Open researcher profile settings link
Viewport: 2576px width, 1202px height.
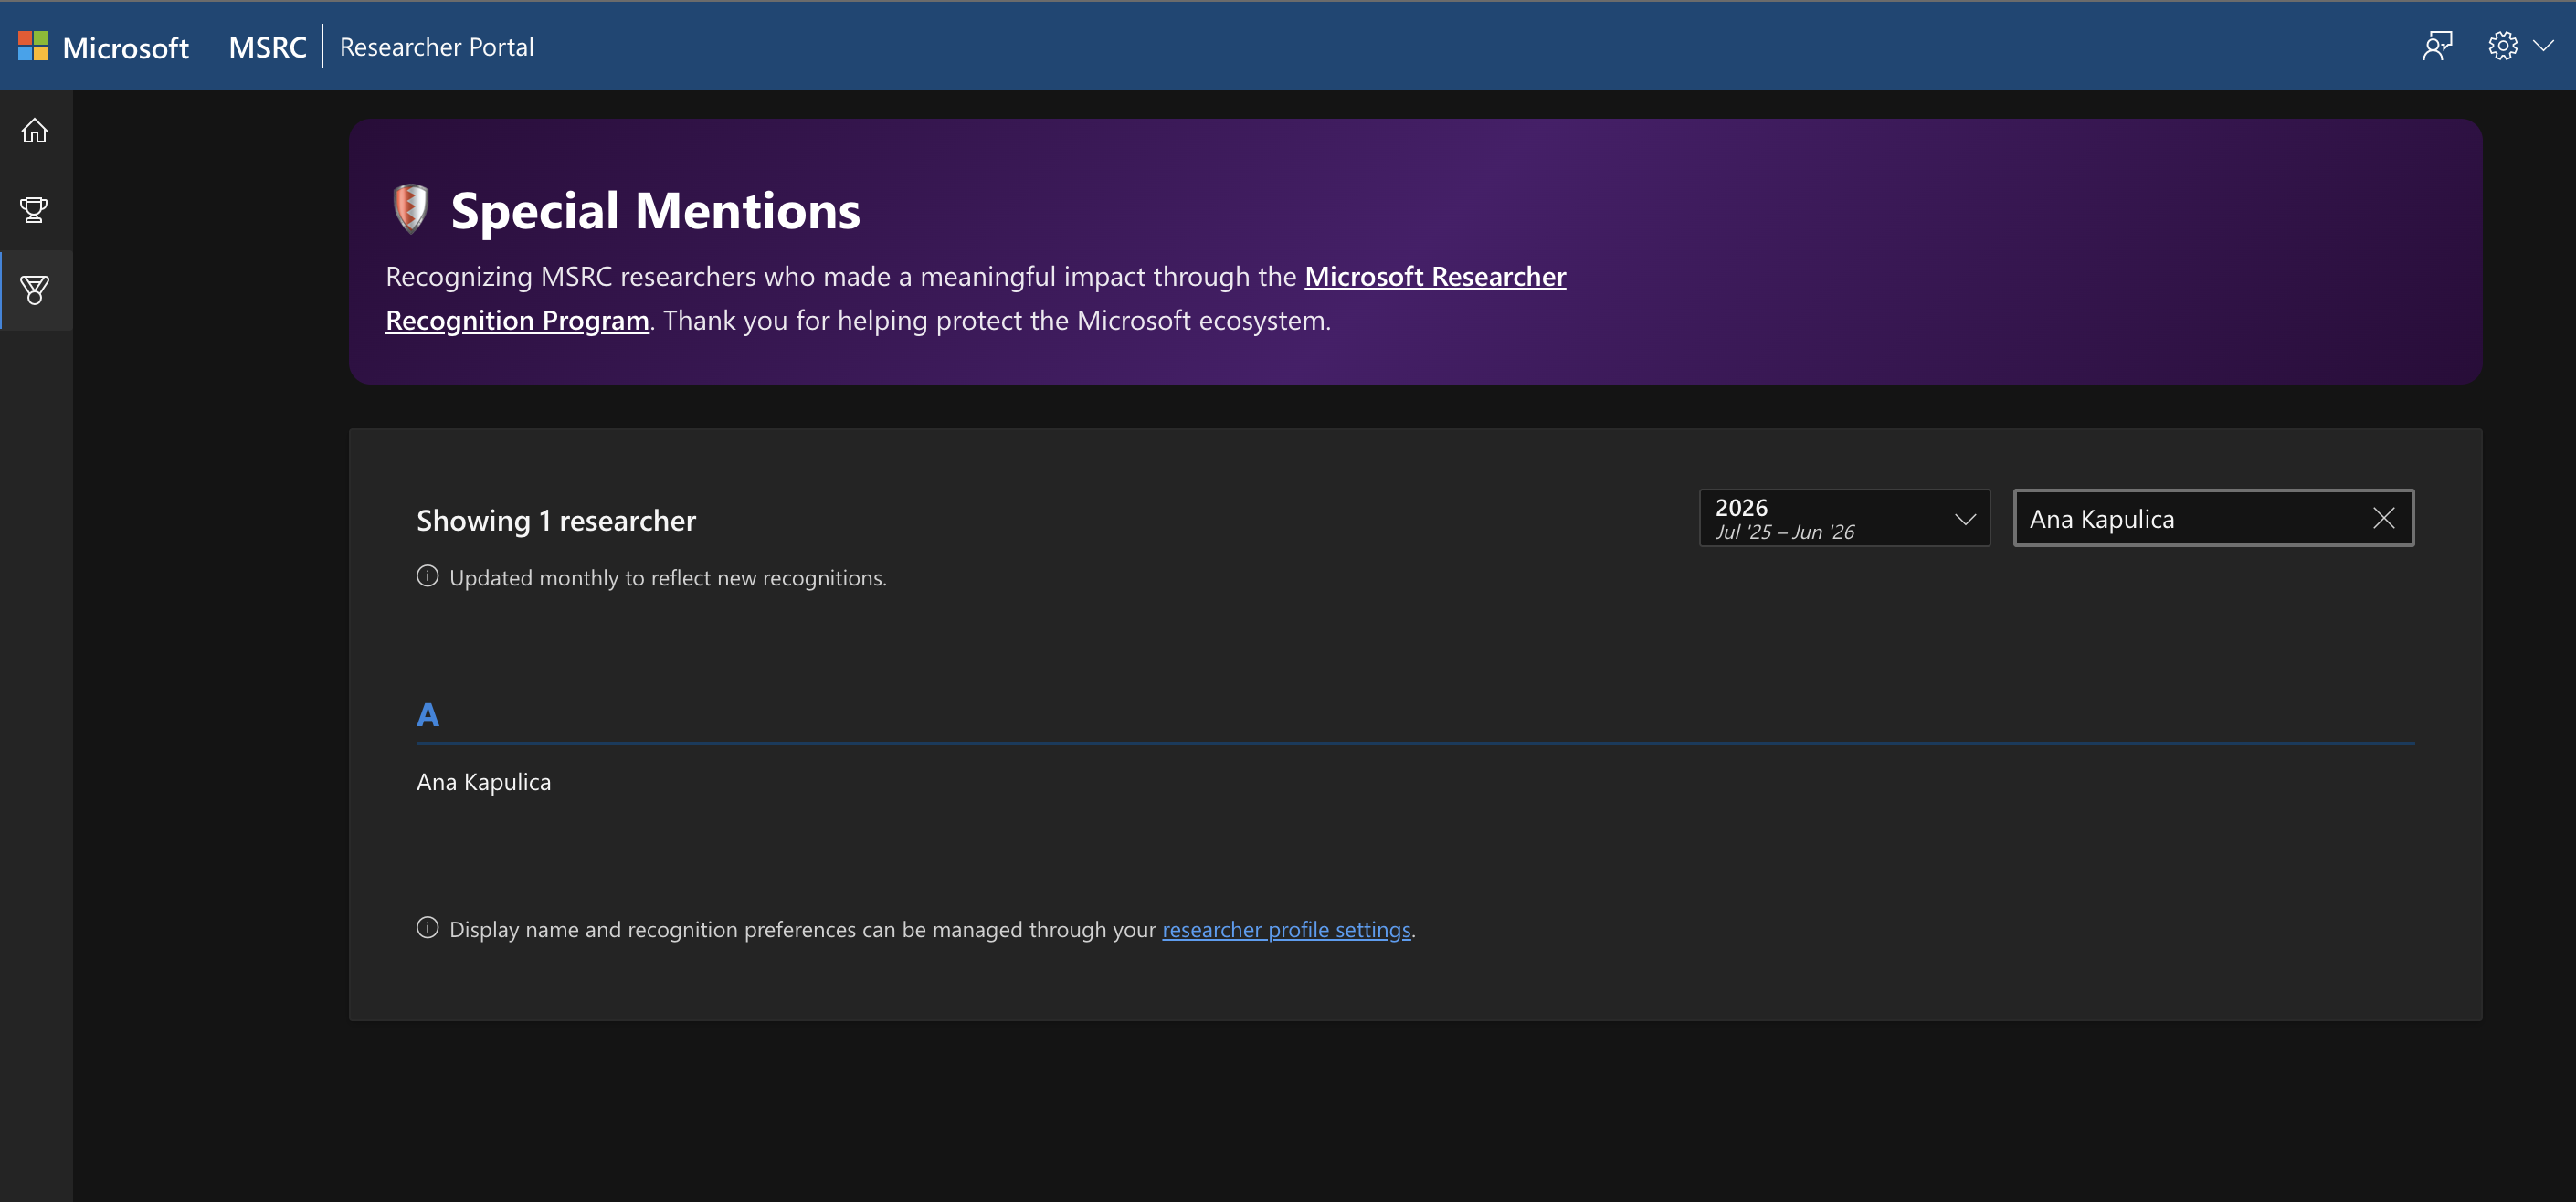[x=1286, y=929]
